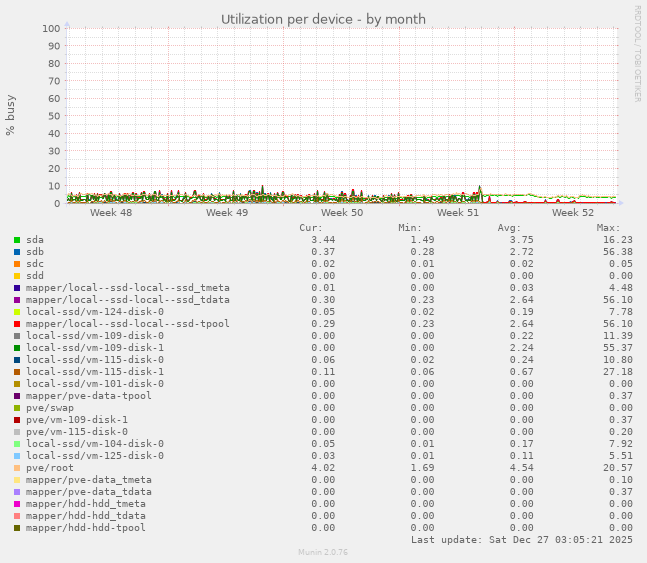Click pve/root max value 20.57
The width and height of the screenshot is (647, 563).
[x=618, y=468]
